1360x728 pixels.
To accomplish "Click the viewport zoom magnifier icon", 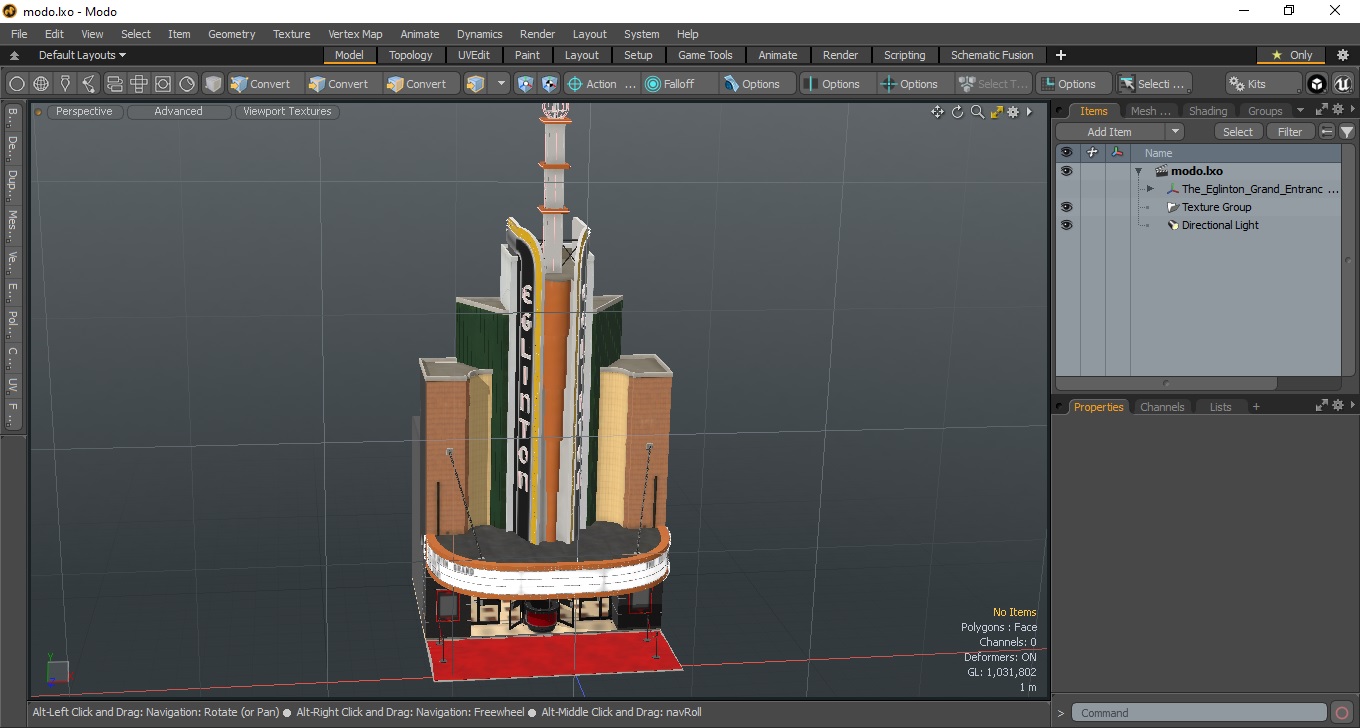I will click(x=977, y=112).
